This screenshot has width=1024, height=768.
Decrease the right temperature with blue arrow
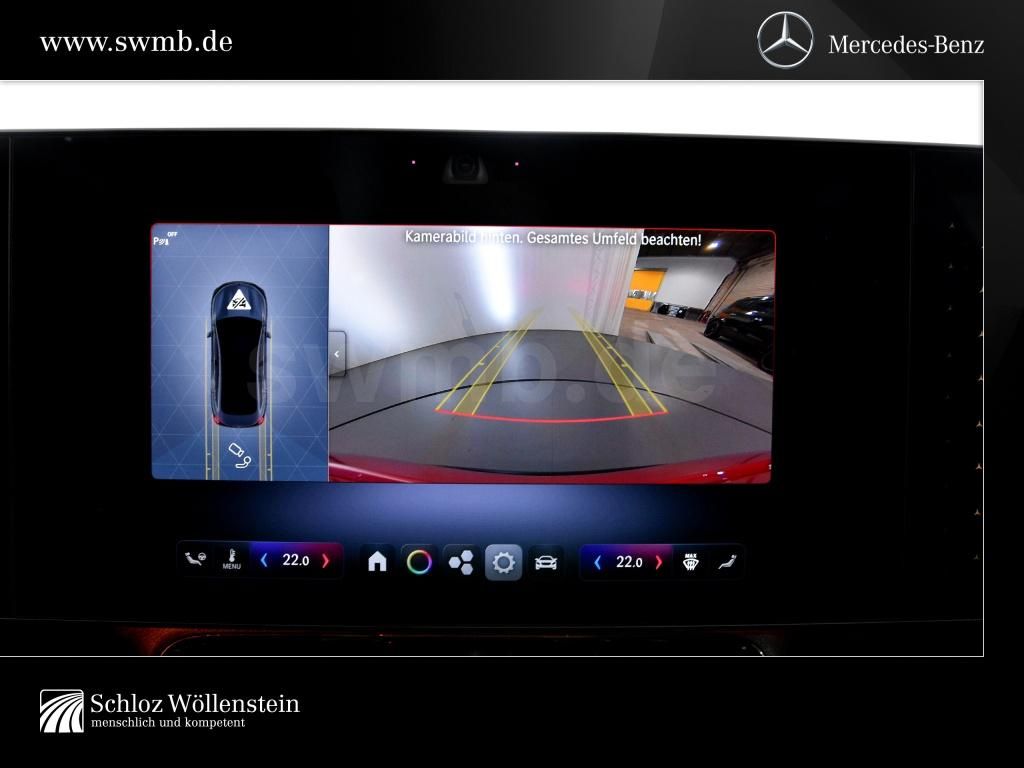(x=598, y=562)
